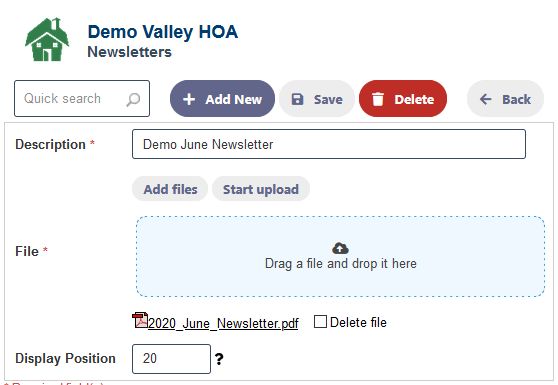Open the 2020_June_Newsletter.pdf link
This screenshot has width=558, height=385.
coord(223,323)
